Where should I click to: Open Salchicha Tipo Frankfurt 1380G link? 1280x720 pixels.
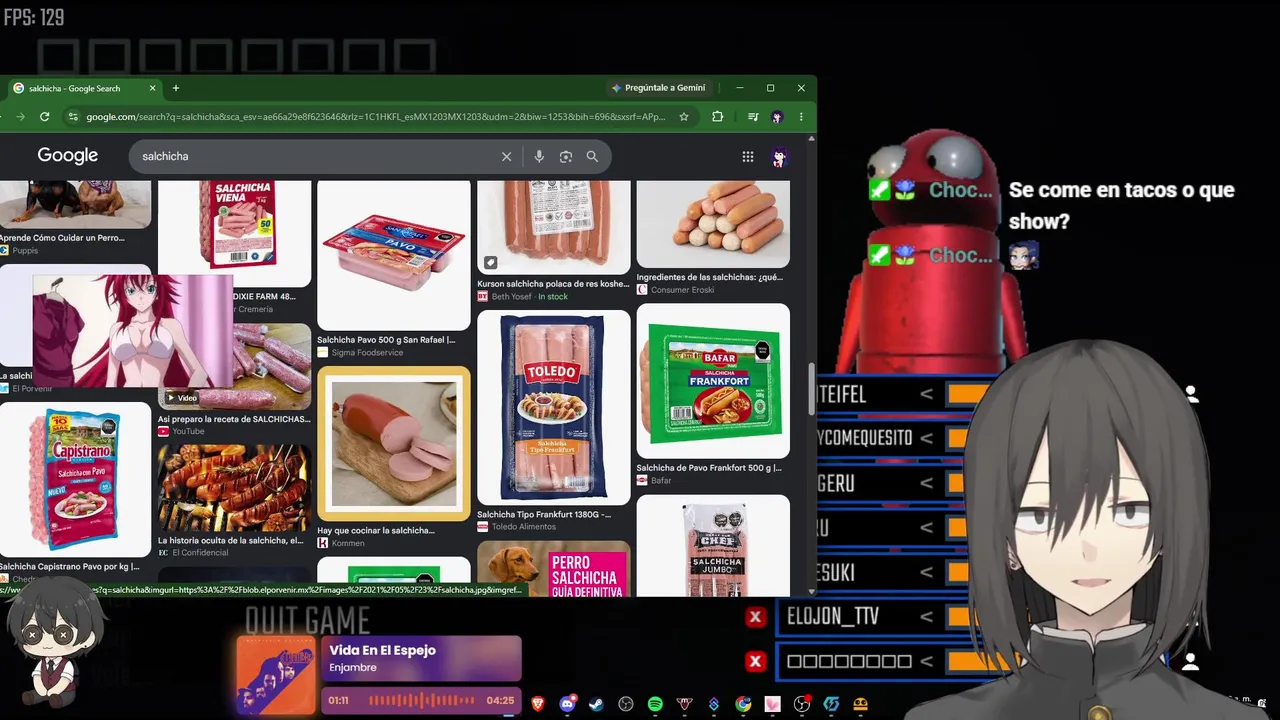pos(544,515)
